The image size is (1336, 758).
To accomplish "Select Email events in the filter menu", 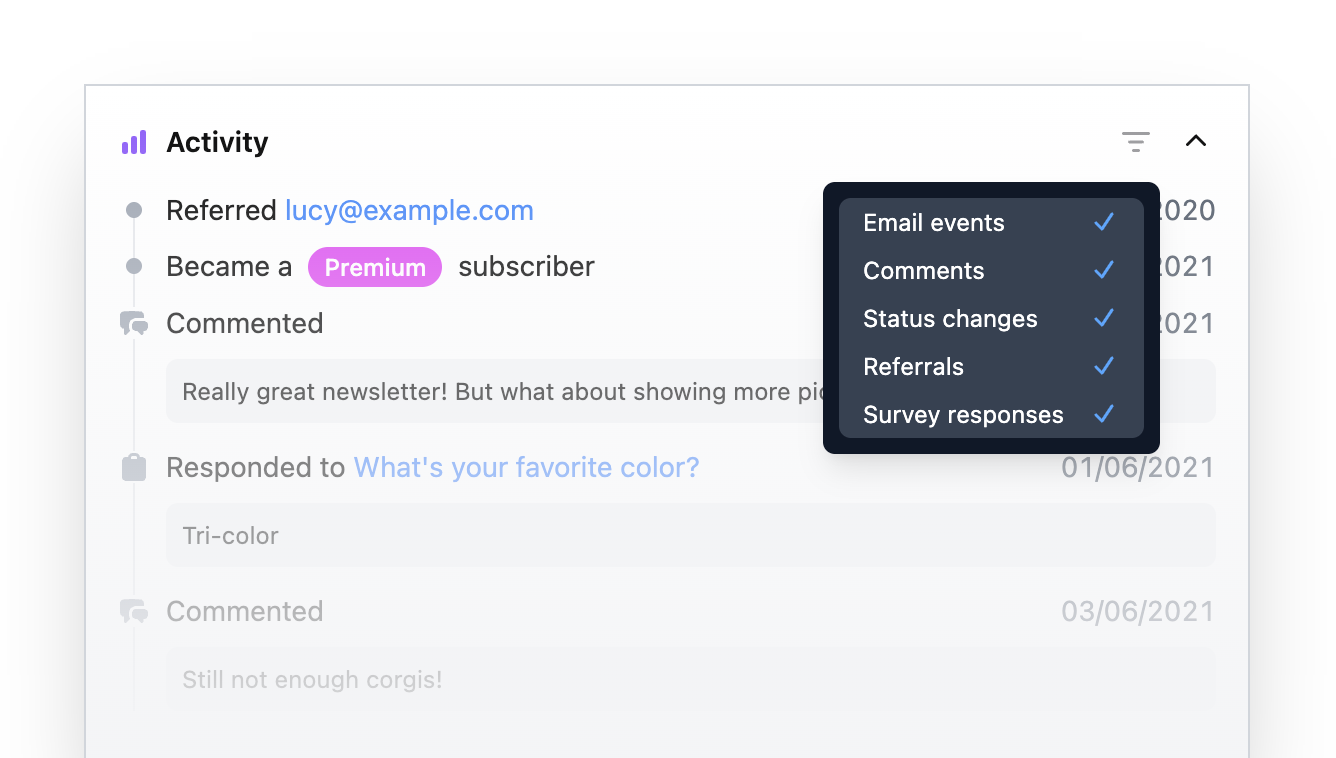I will click(x=934, y=223).
